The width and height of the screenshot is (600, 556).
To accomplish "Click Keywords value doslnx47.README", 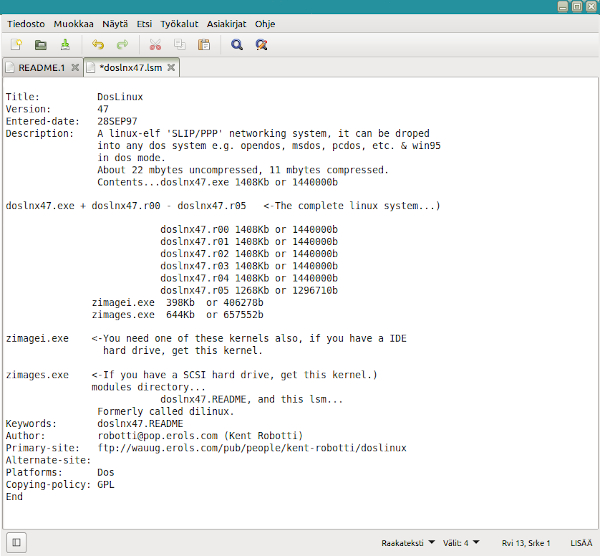I will click(140, 424).
